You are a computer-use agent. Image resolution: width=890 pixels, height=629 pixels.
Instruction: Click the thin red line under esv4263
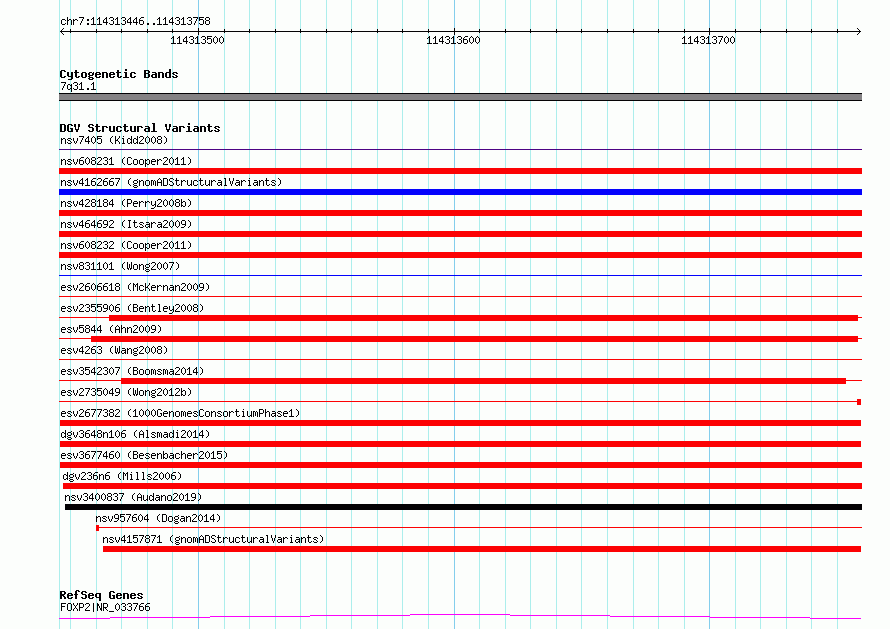(x=460, y=359)
